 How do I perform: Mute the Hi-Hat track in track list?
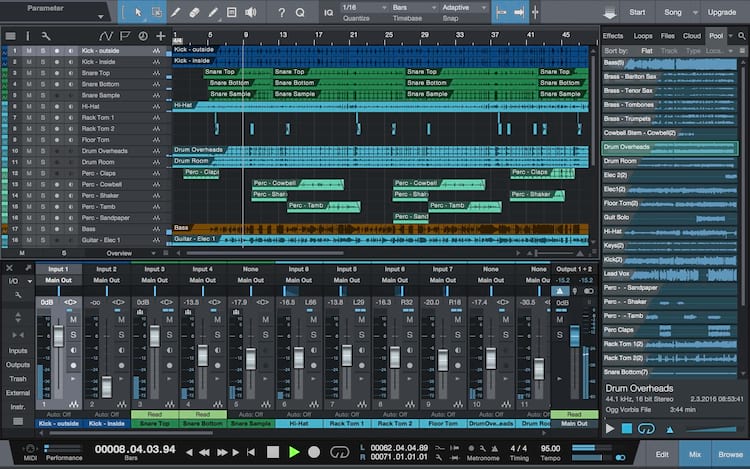pos(29,105)
